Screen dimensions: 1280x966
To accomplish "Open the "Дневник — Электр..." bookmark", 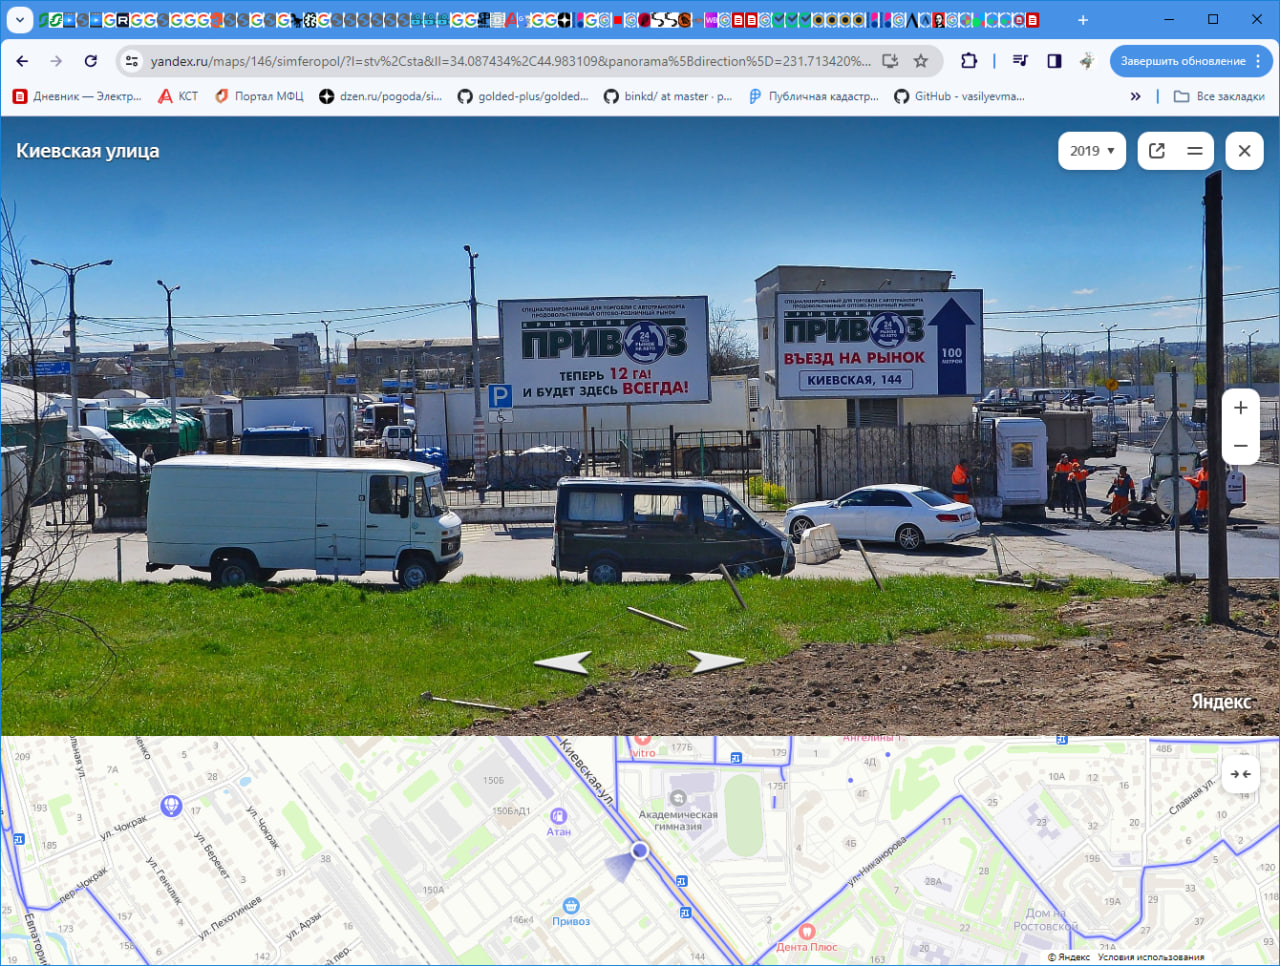I will click(x=77, y=96).
